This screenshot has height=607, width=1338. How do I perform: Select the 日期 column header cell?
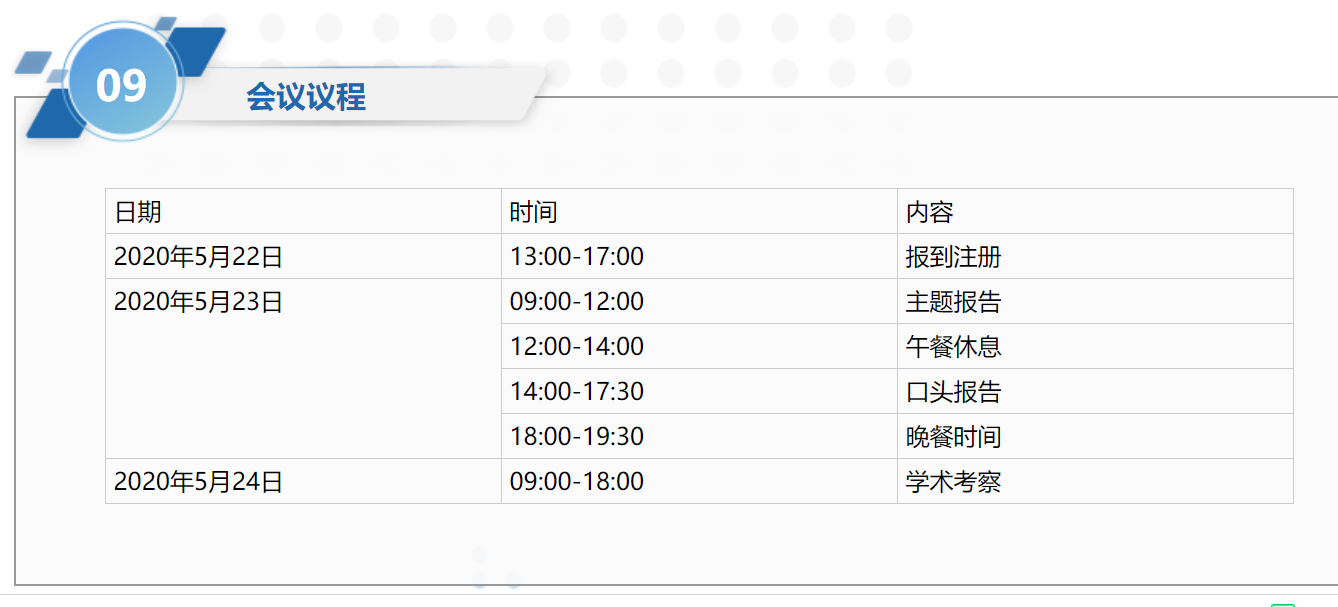point(303,211)
